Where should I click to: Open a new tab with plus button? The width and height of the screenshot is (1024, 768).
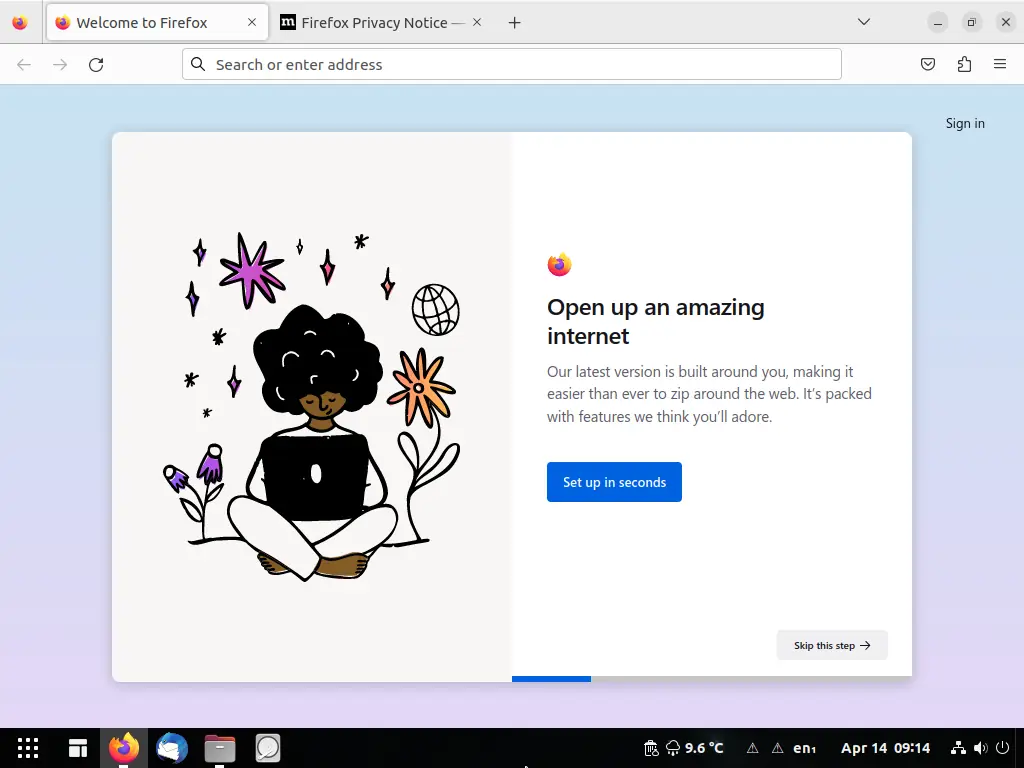[515, 23]
